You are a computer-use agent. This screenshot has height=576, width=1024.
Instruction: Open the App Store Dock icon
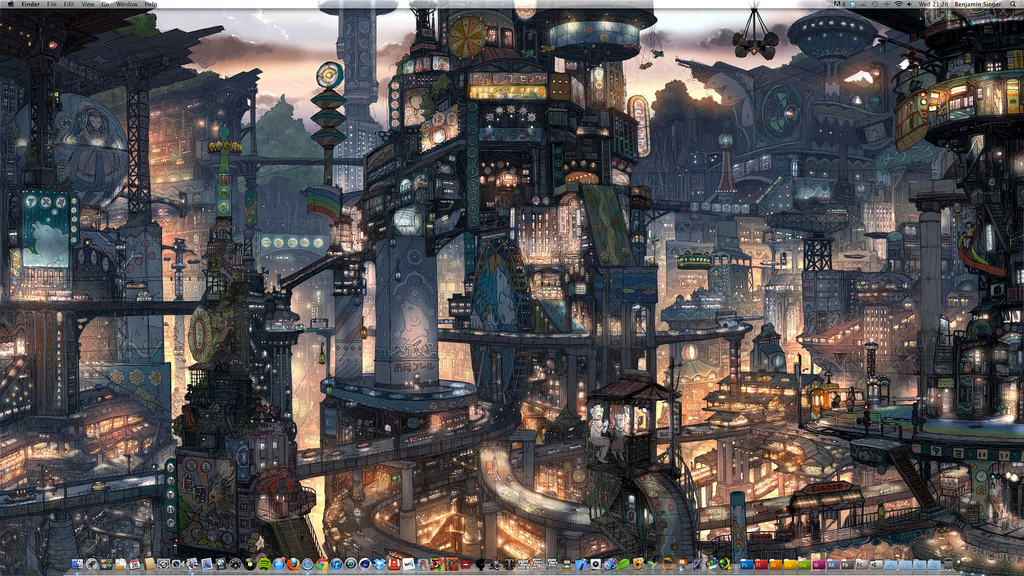[278, 564]
